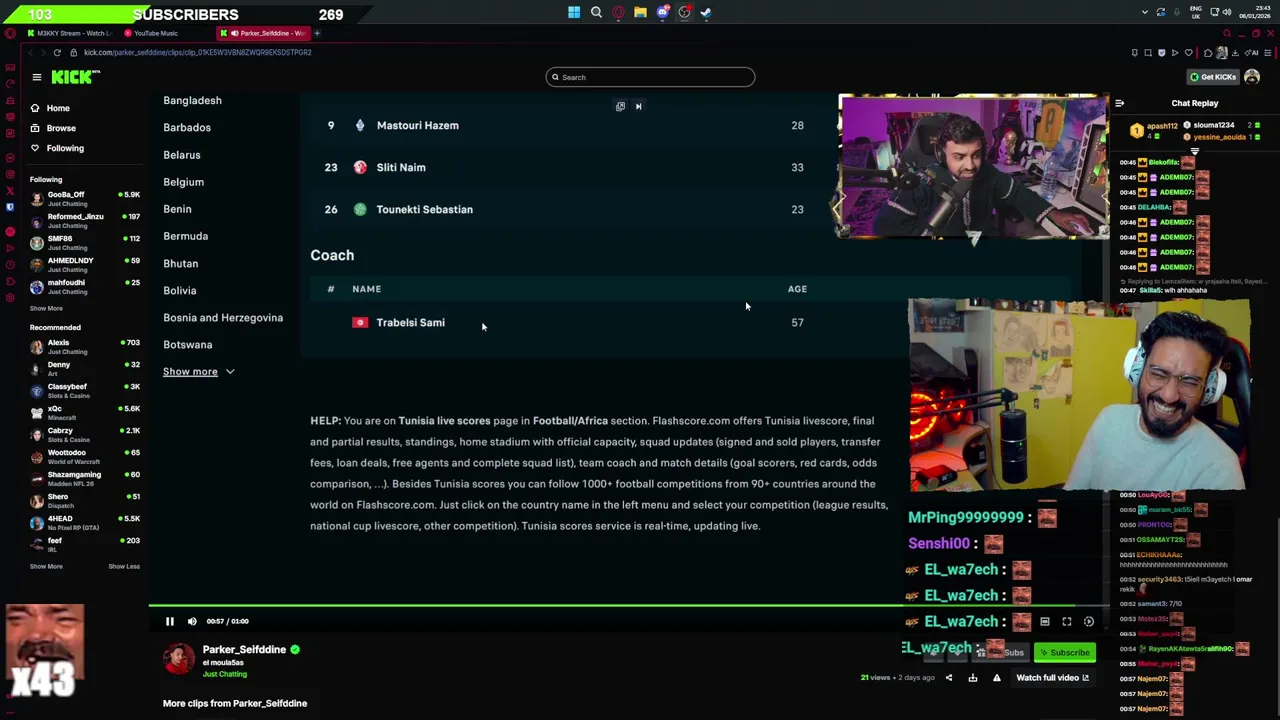Click the address bar URL

(x=197, y=52)
